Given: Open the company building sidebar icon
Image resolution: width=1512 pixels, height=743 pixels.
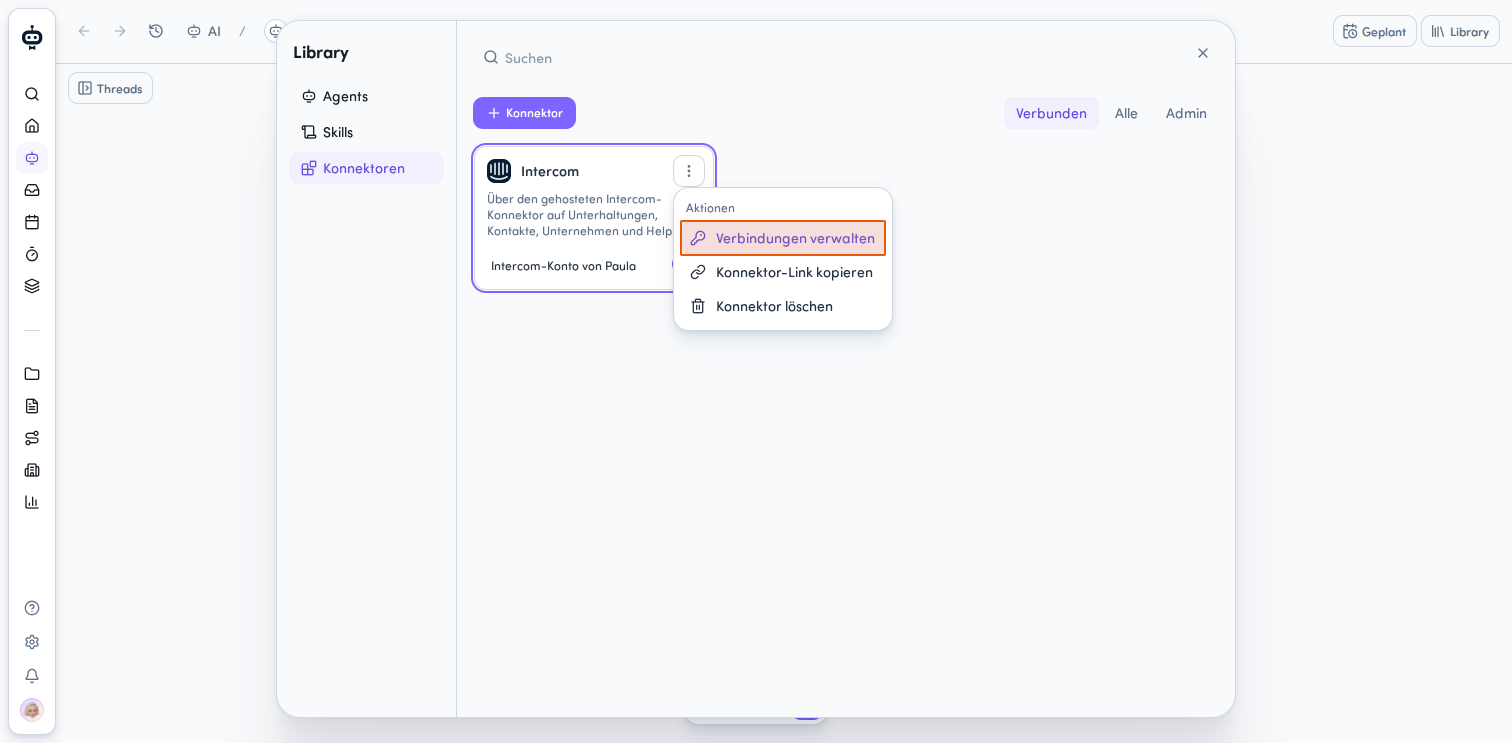Looking at the screenshot, I should tap(32, 470).
